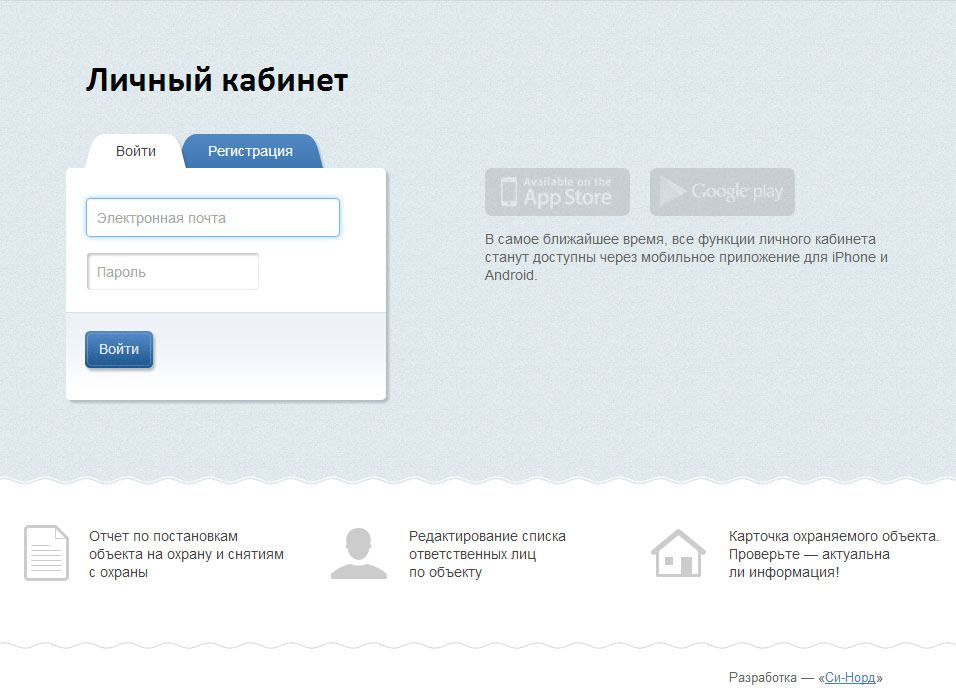Select the person silhouette icon
This screenshot has height=698, width=956.
click(359, 554)
